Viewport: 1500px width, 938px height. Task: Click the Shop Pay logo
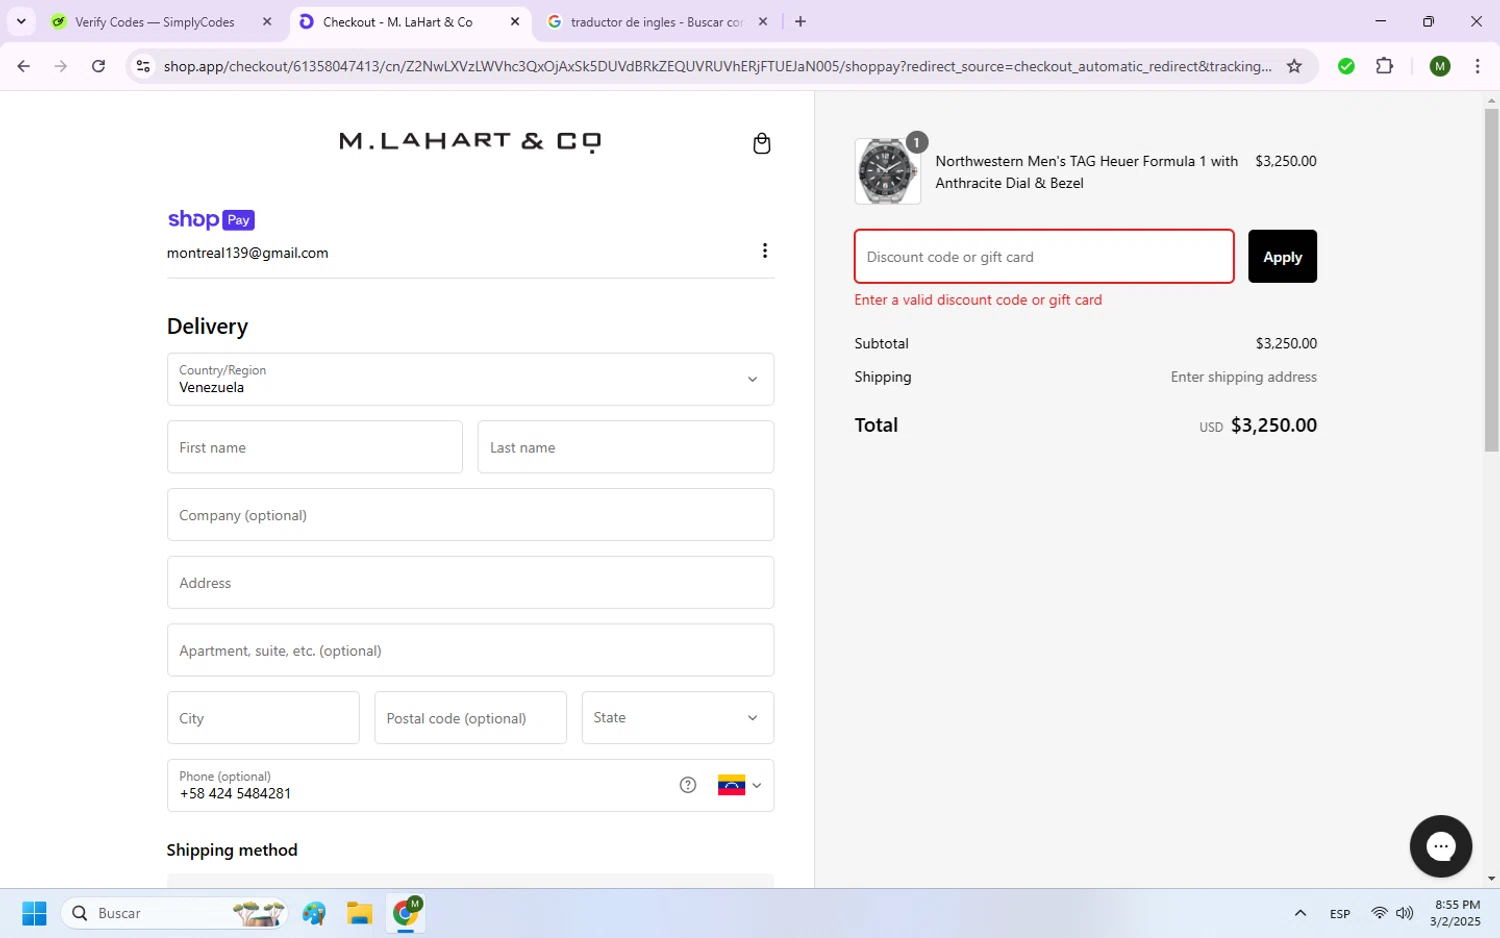click(x=211, y=220)
